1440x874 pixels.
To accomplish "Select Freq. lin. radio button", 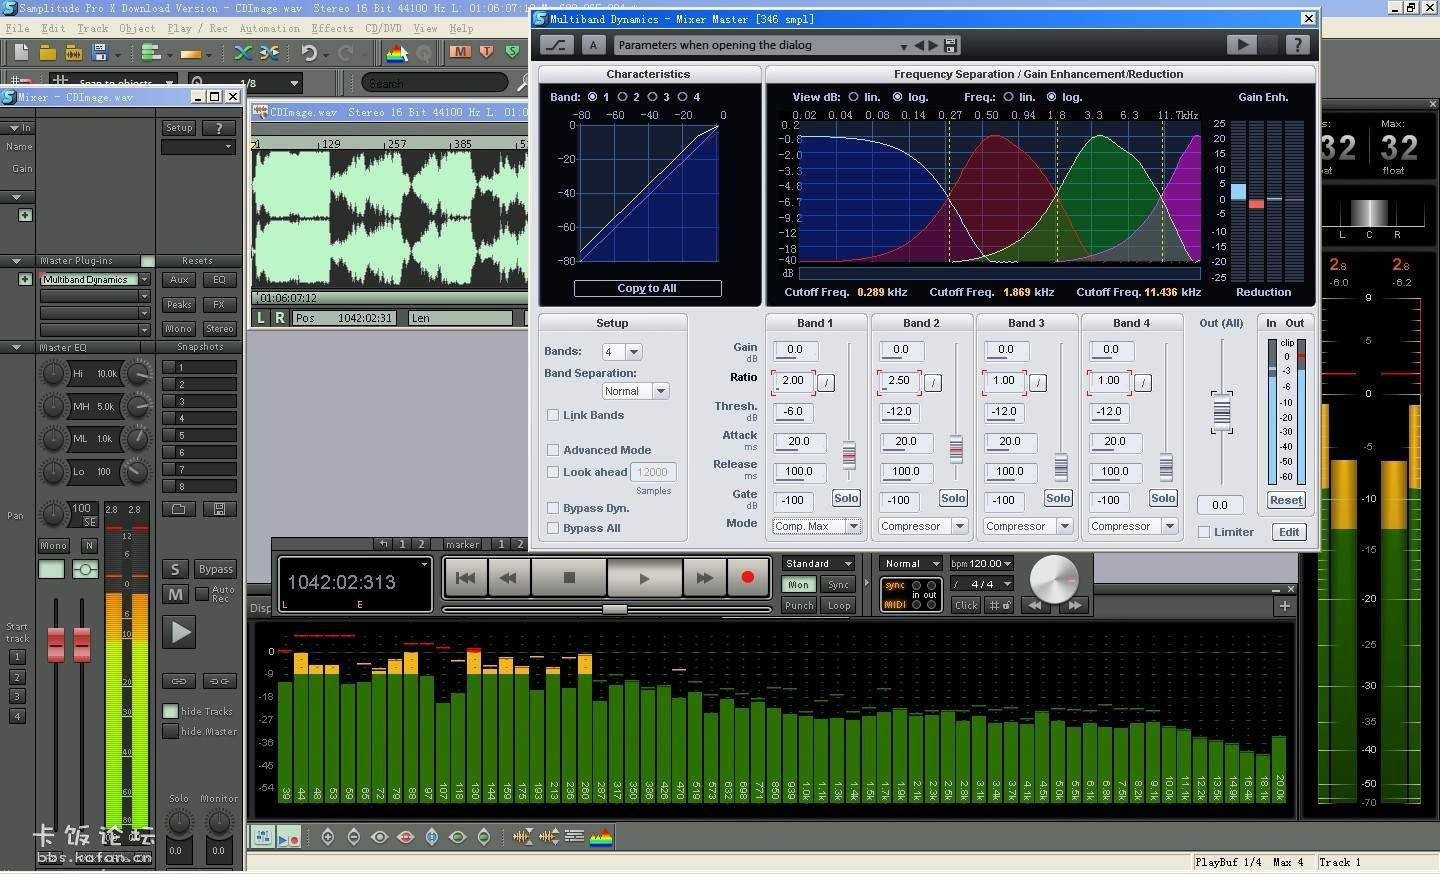I will coord(1008,97).
